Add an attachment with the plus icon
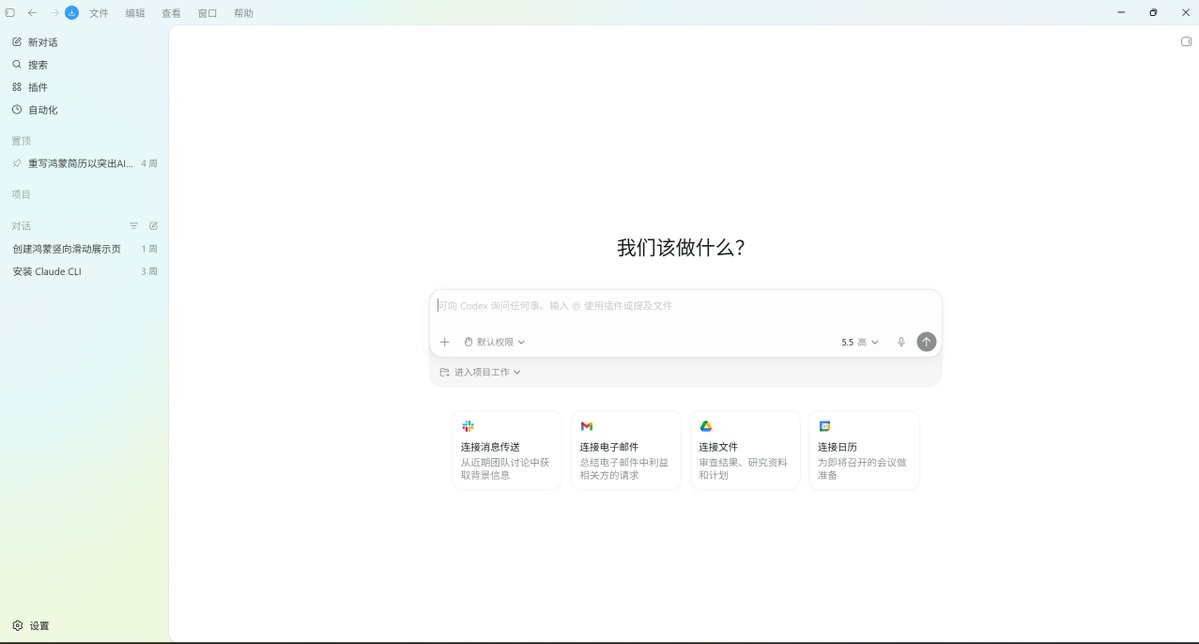 pyautogui.click(x=444, y=342)
